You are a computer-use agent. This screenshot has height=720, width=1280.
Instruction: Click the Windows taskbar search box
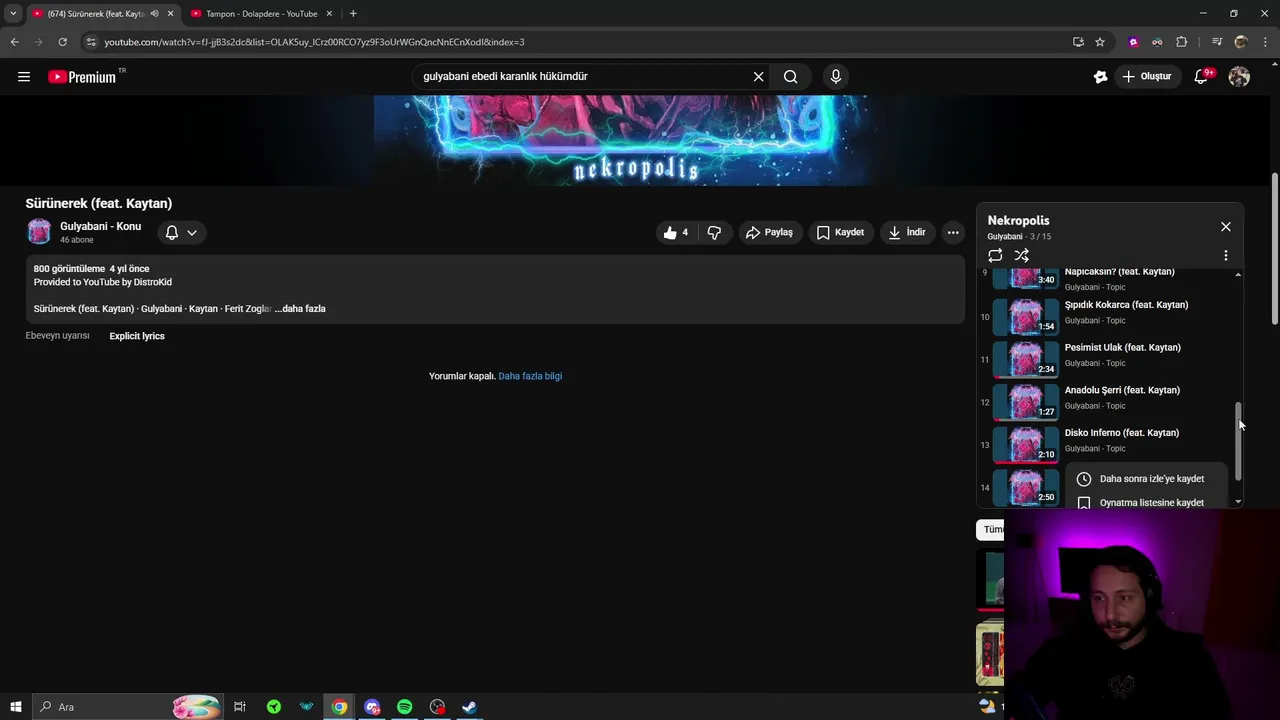tap(126, 707)
